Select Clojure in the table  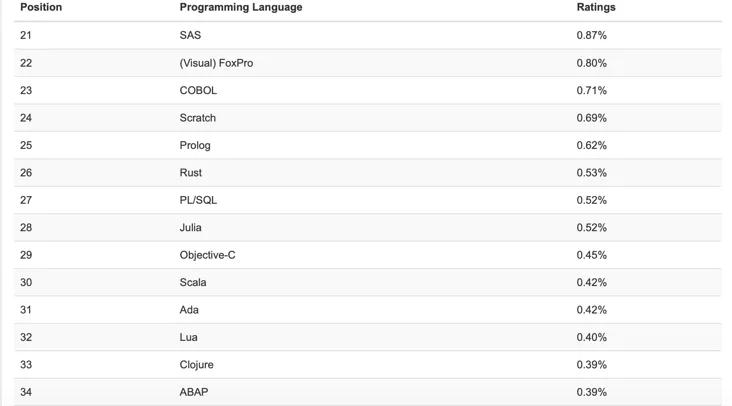click(x=197, y=365)
